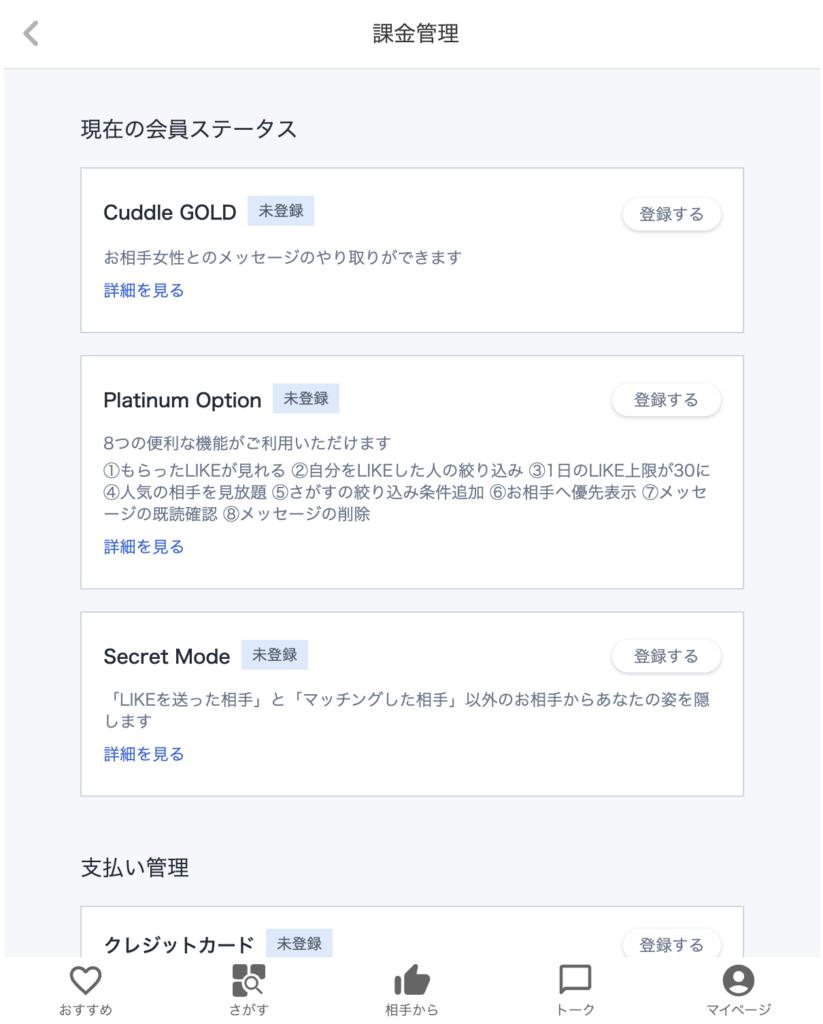Click the 未登録 badge next to Platinum Option
823x1024 pixels.
pyautogui.click(x=306, y=398)
